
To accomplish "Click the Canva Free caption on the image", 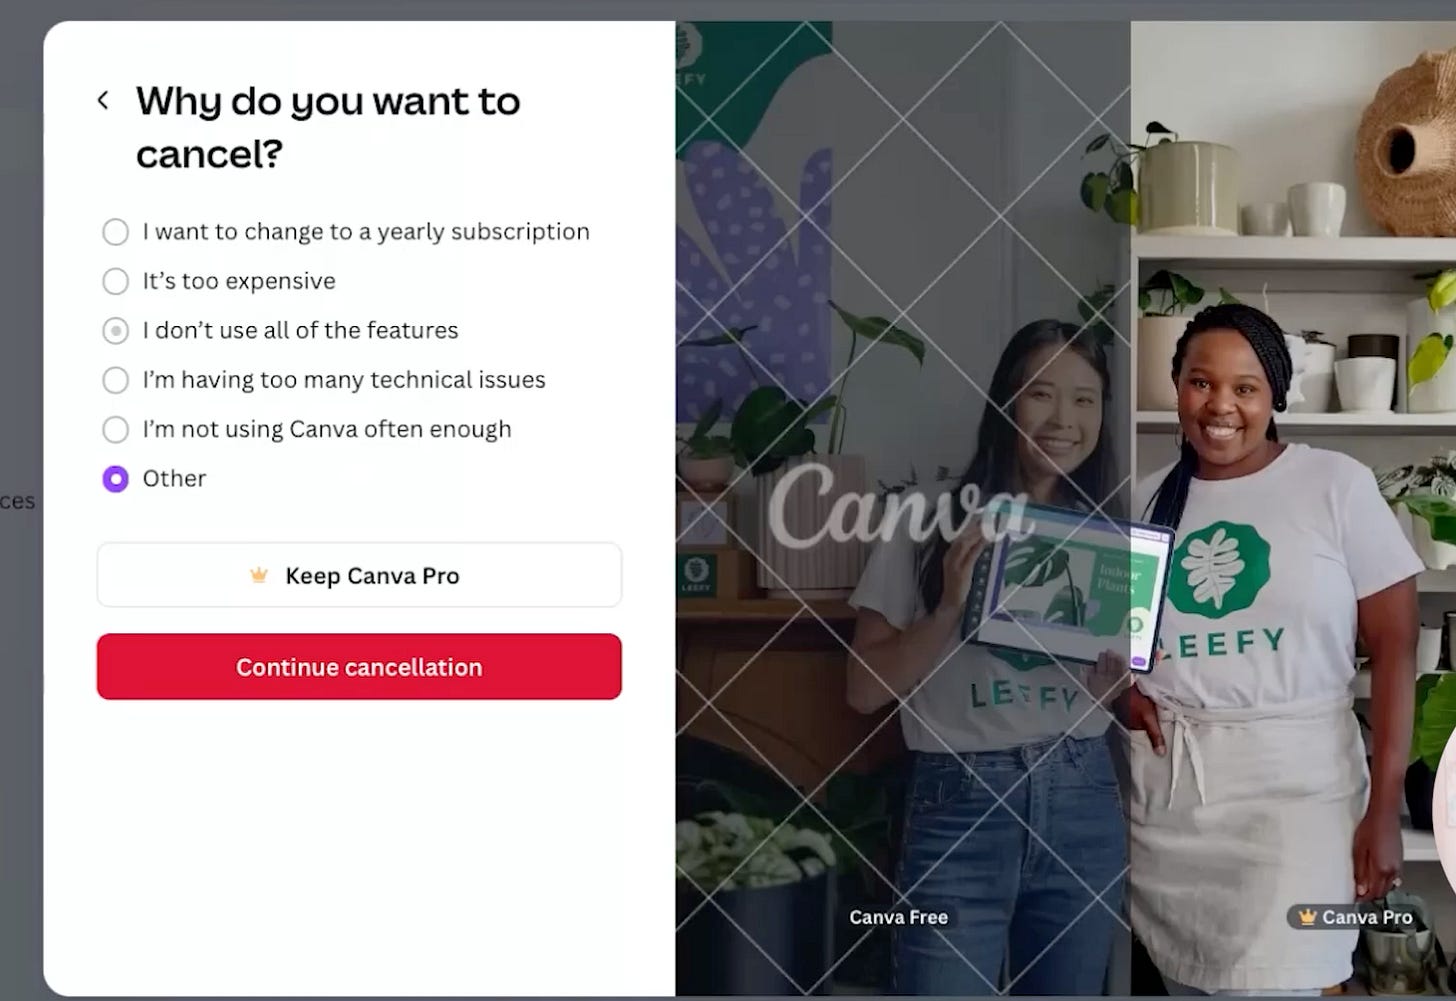I will [x=898, y=917].
